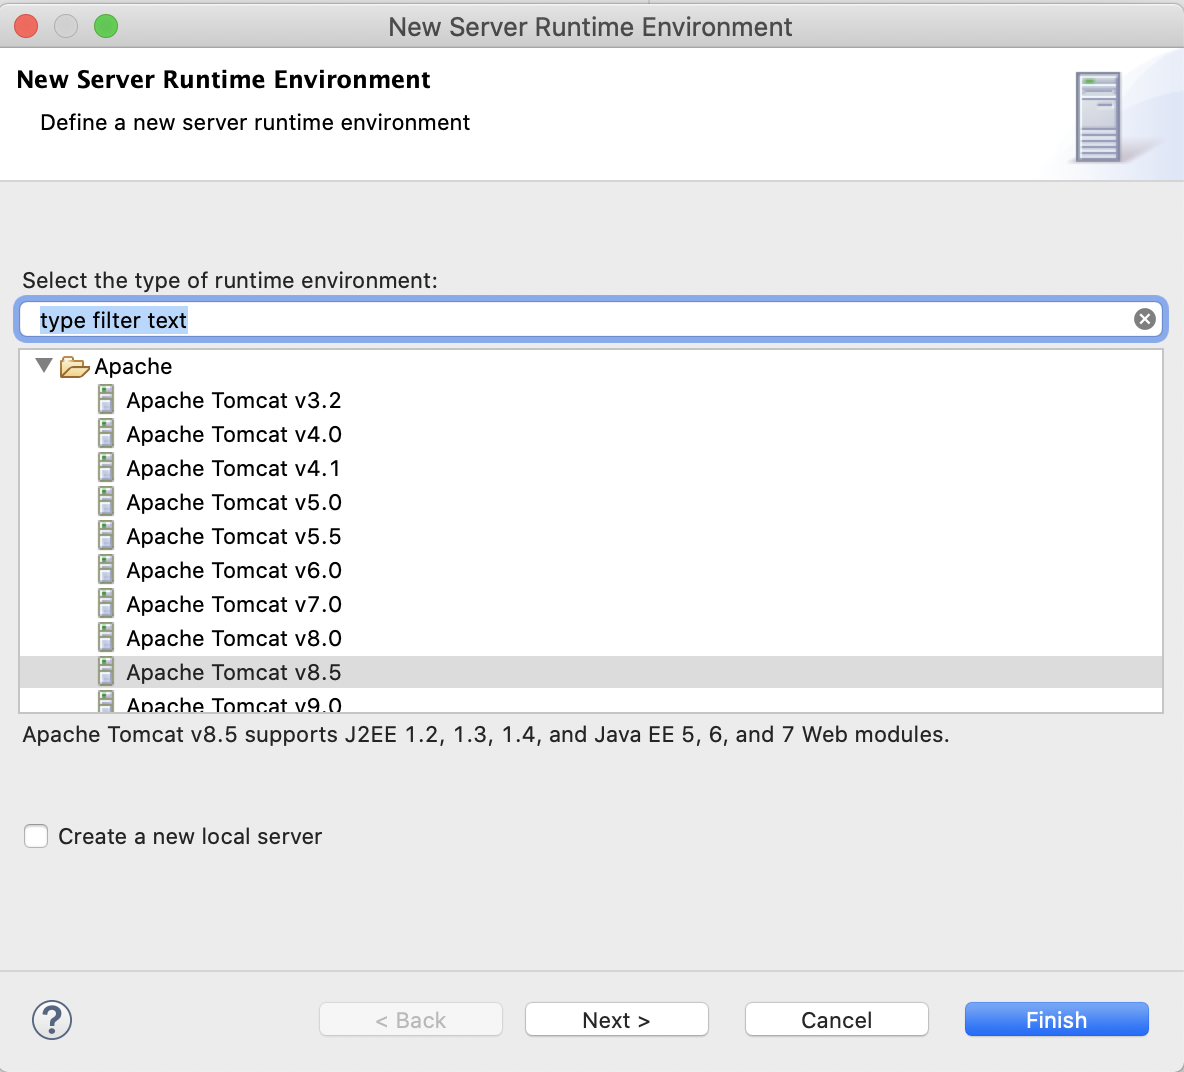Screen dimensions: 1184x1072
Task: Click server icon beside Apache Tomcat v8.5
Action: point(106,671)
